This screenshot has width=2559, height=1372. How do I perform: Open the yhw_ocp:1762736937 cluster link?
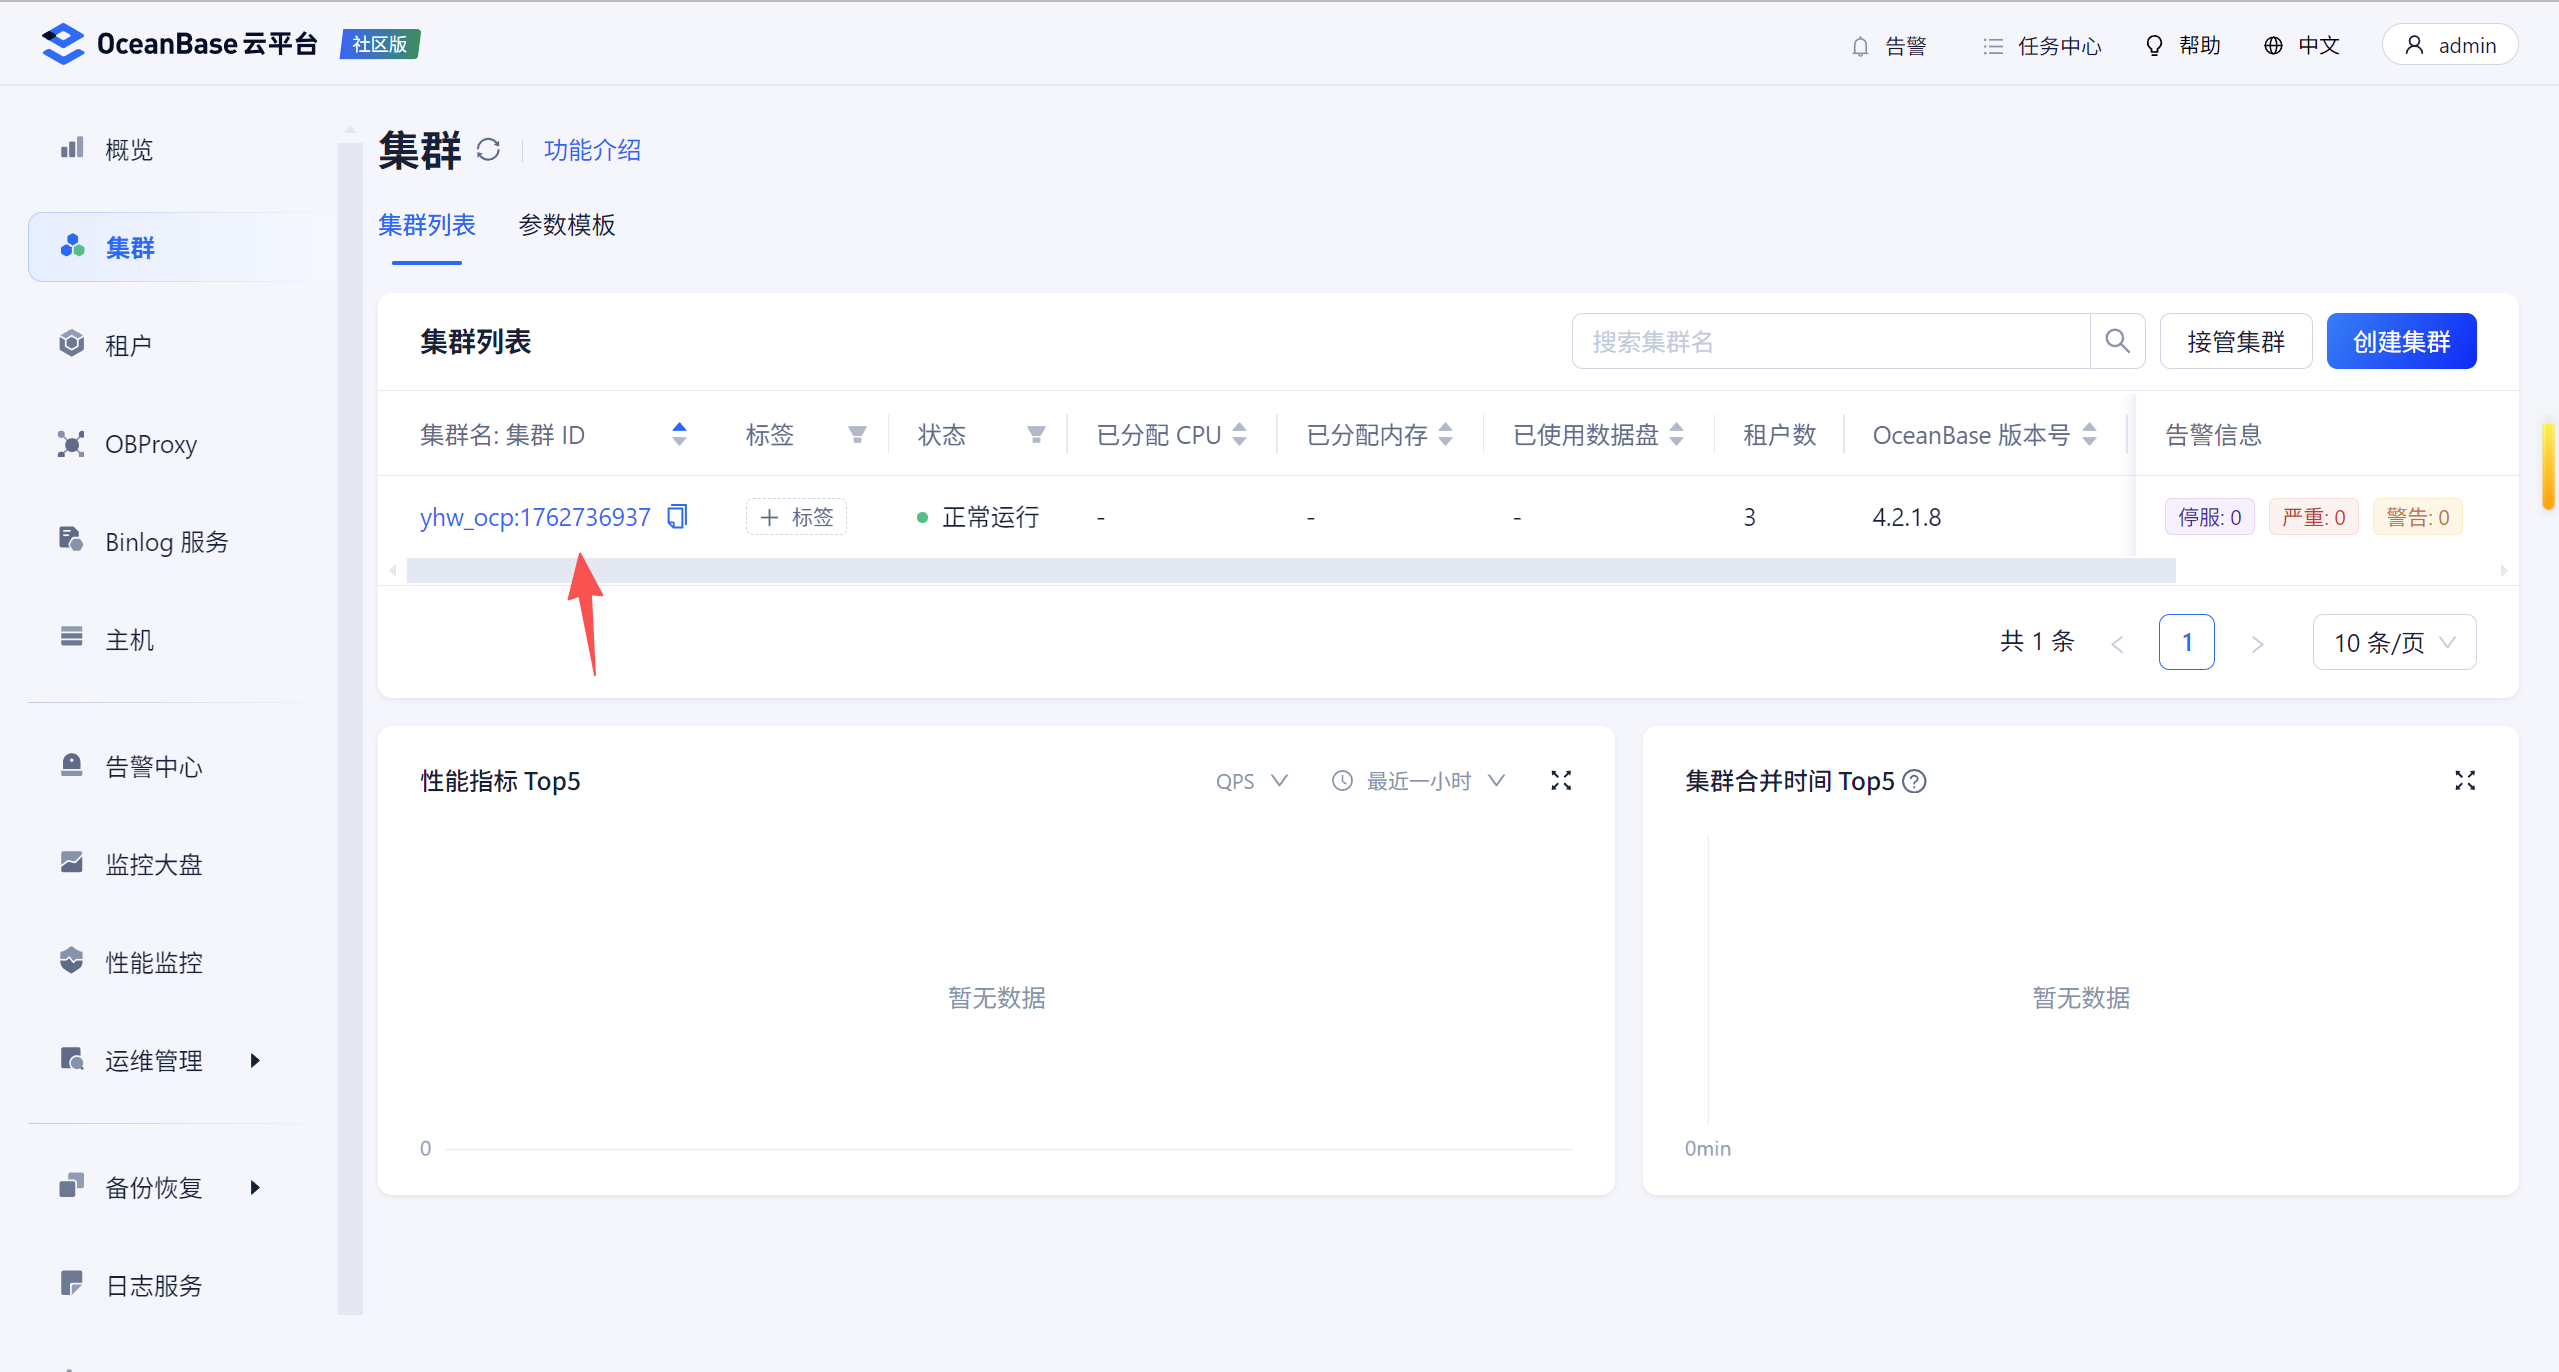point(535,517)
